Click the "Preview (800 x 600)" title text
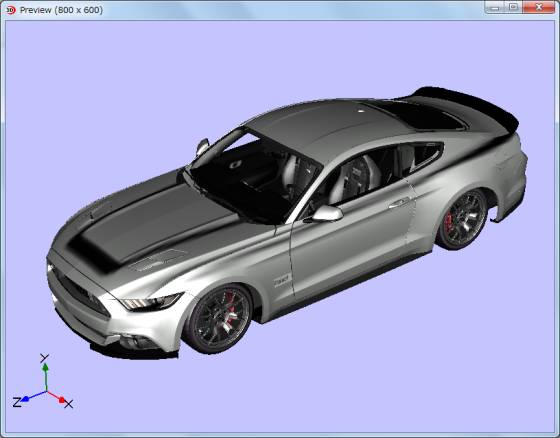 point(61,10)
